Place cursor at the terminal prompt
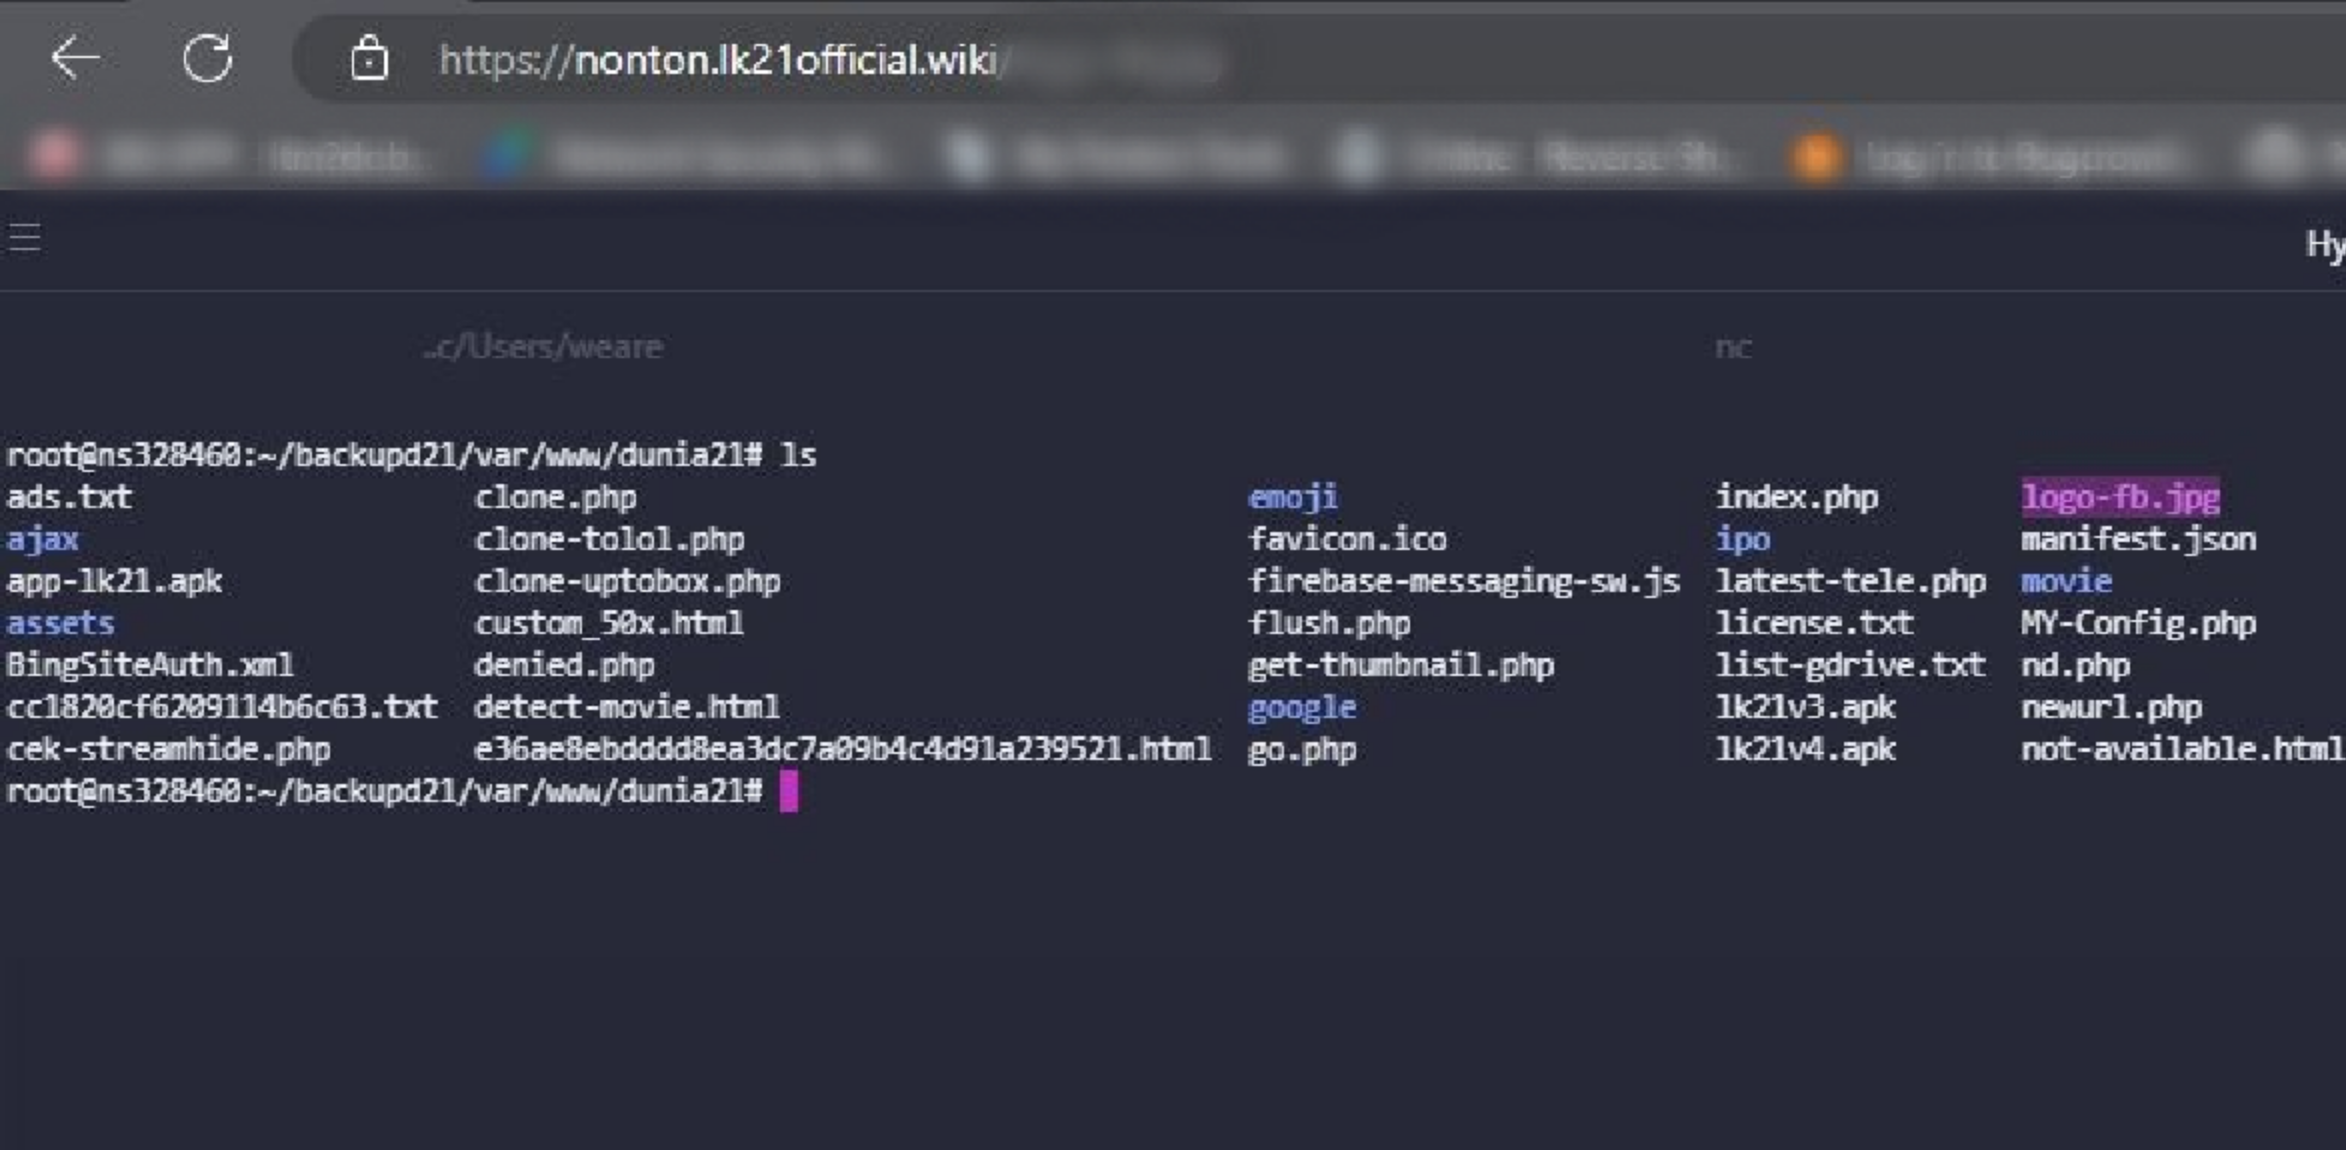Screen dimensions: 2346x1150 pos(788,792)
